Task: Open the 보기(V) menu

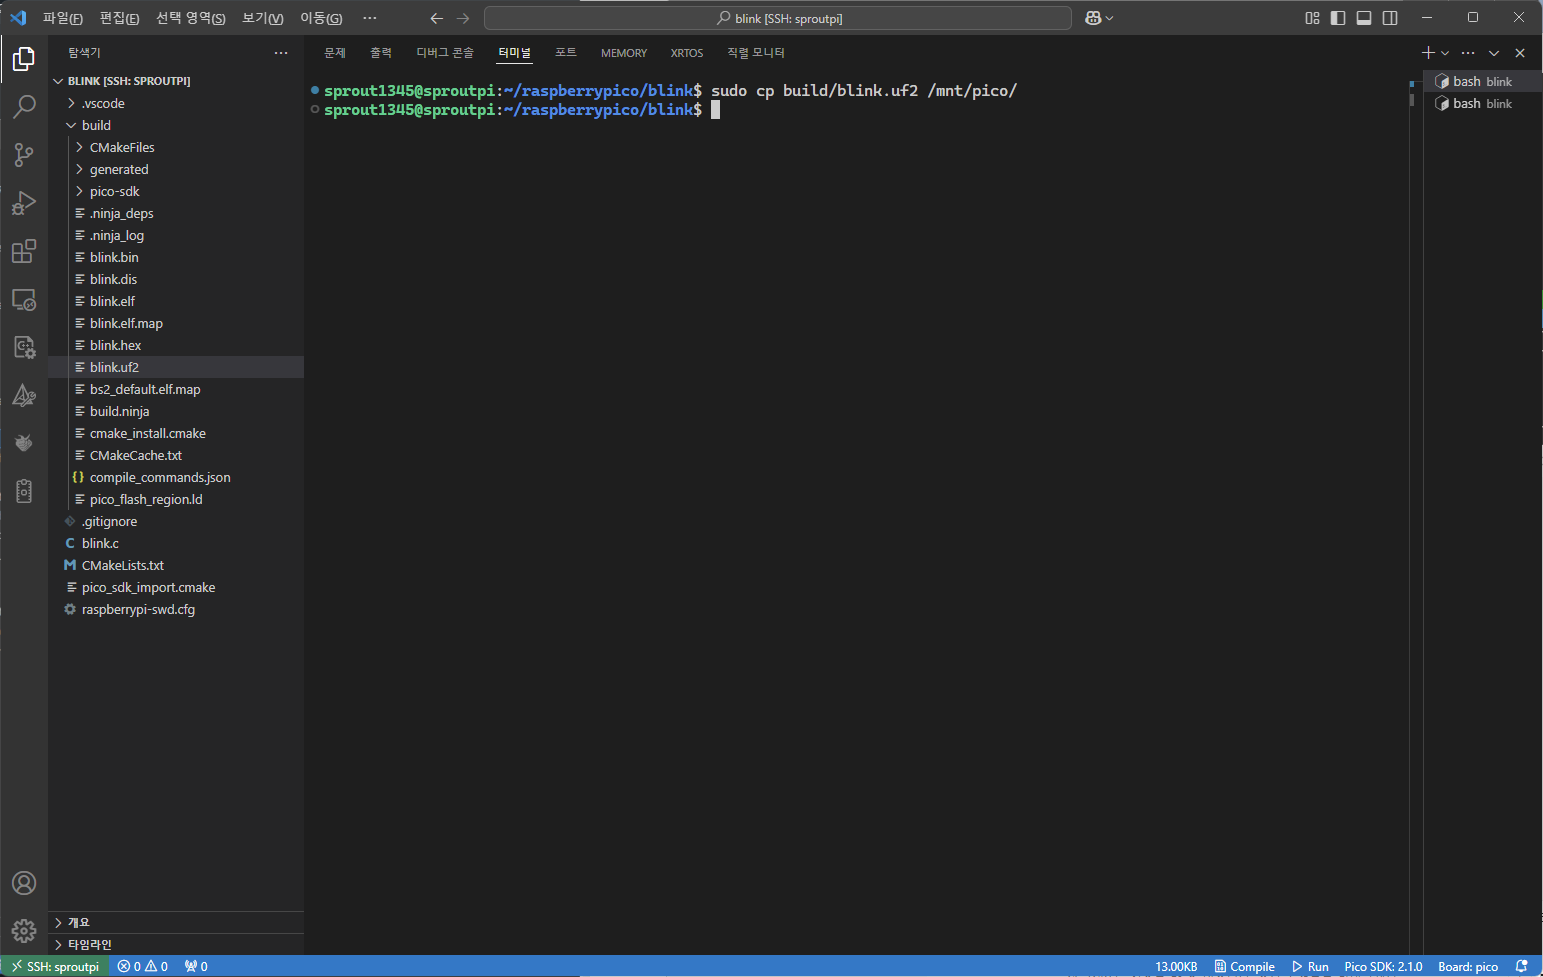Action: click(x=262, y=18)
